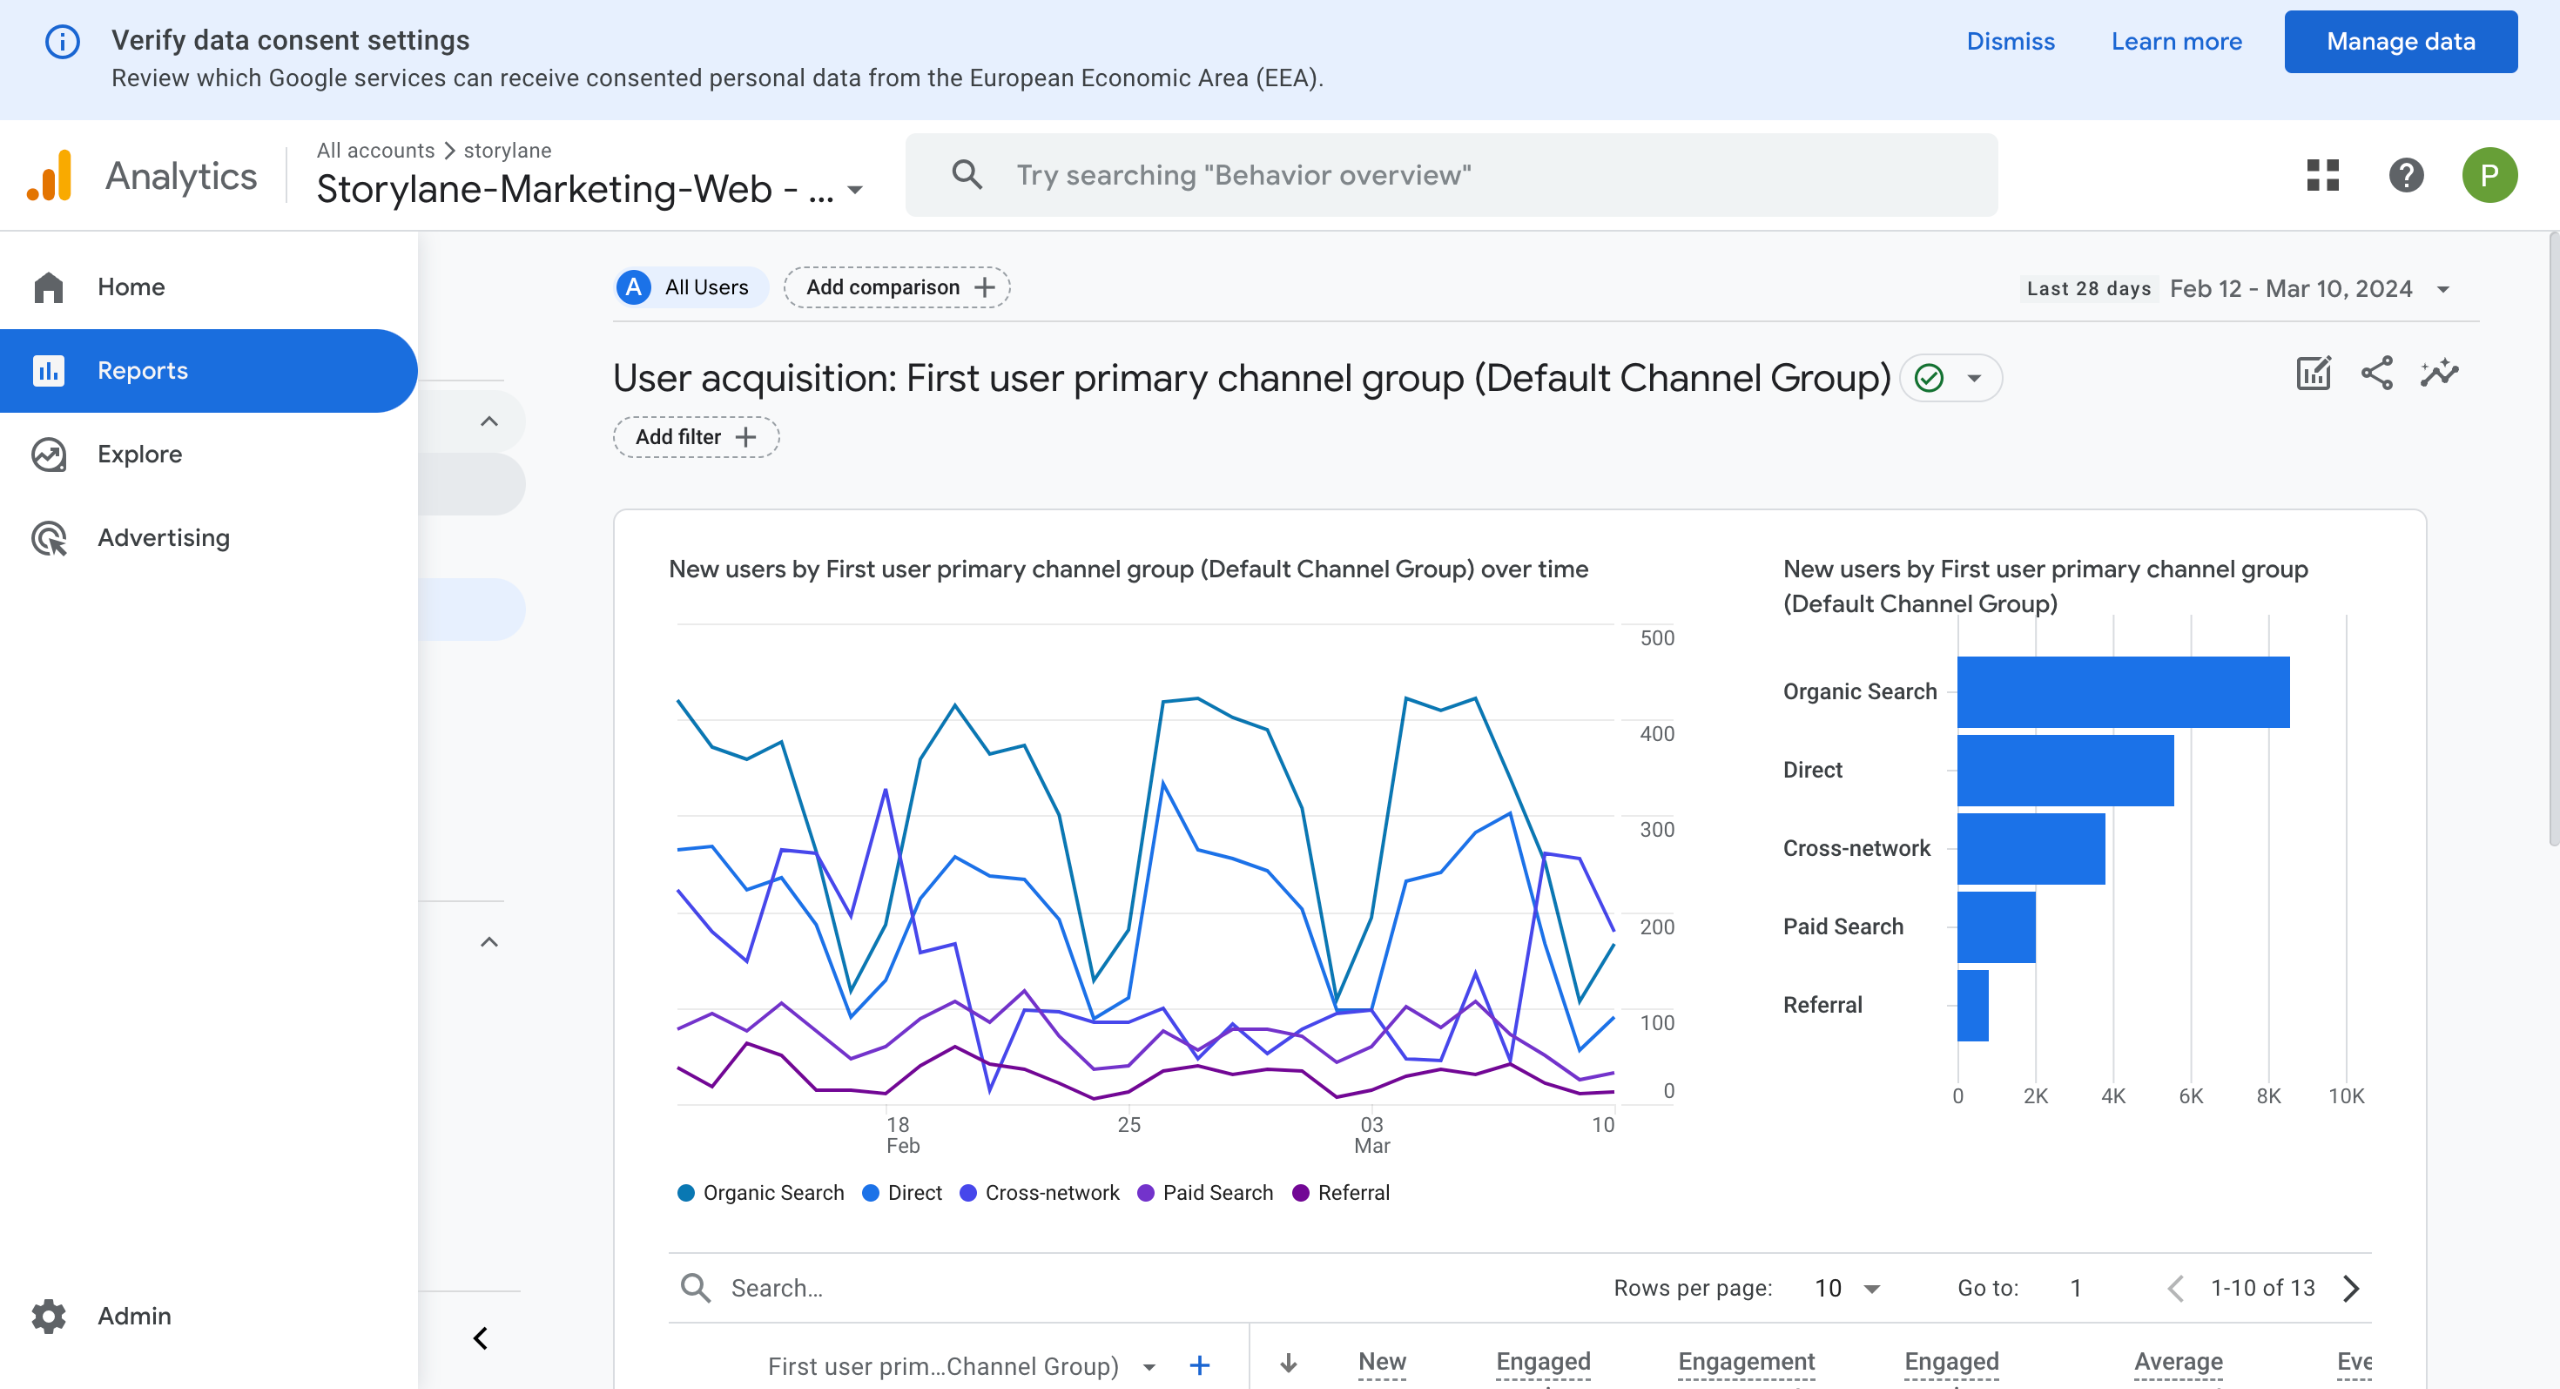Click the share this report icon

pos(2377,373)
